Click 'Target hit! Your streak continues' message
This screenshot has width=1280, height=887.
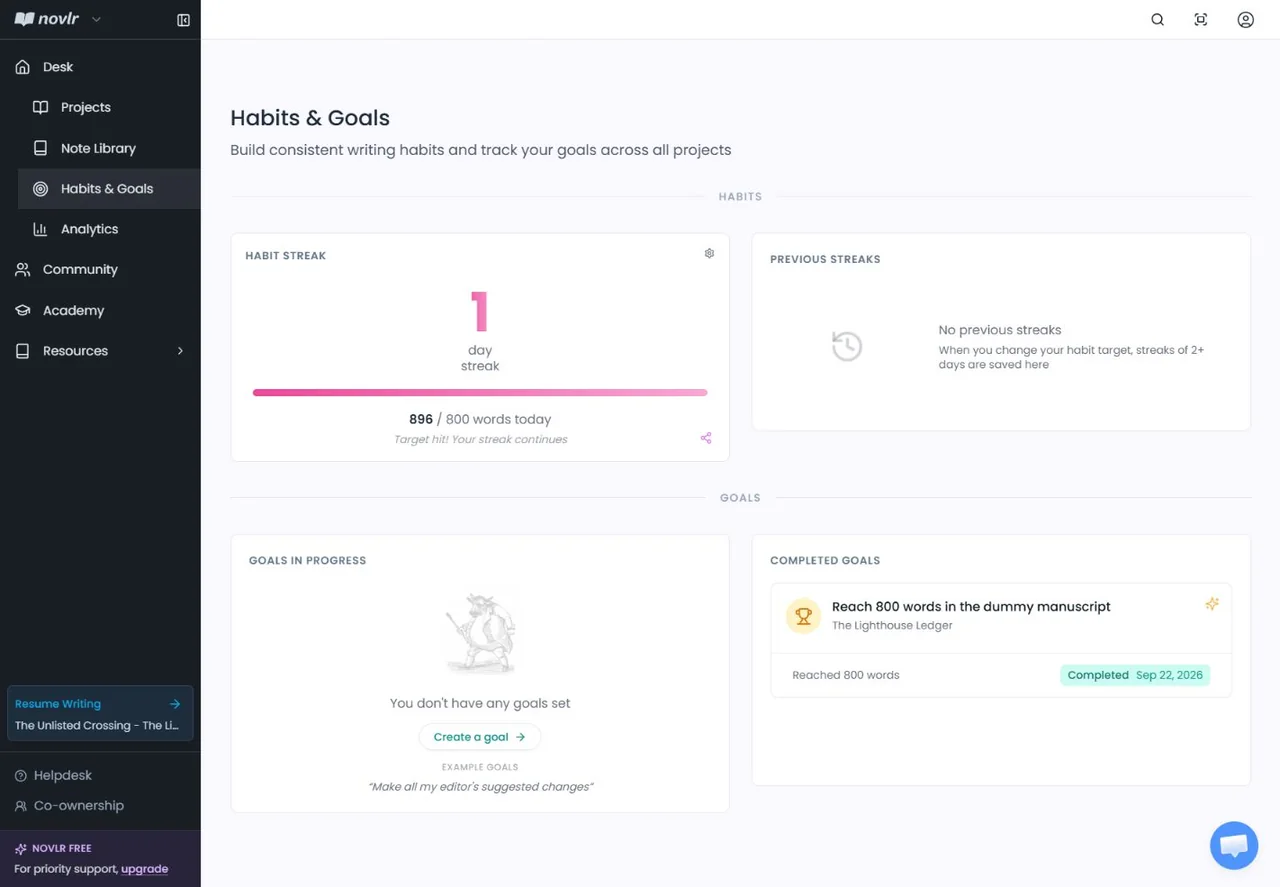point(480,440)
